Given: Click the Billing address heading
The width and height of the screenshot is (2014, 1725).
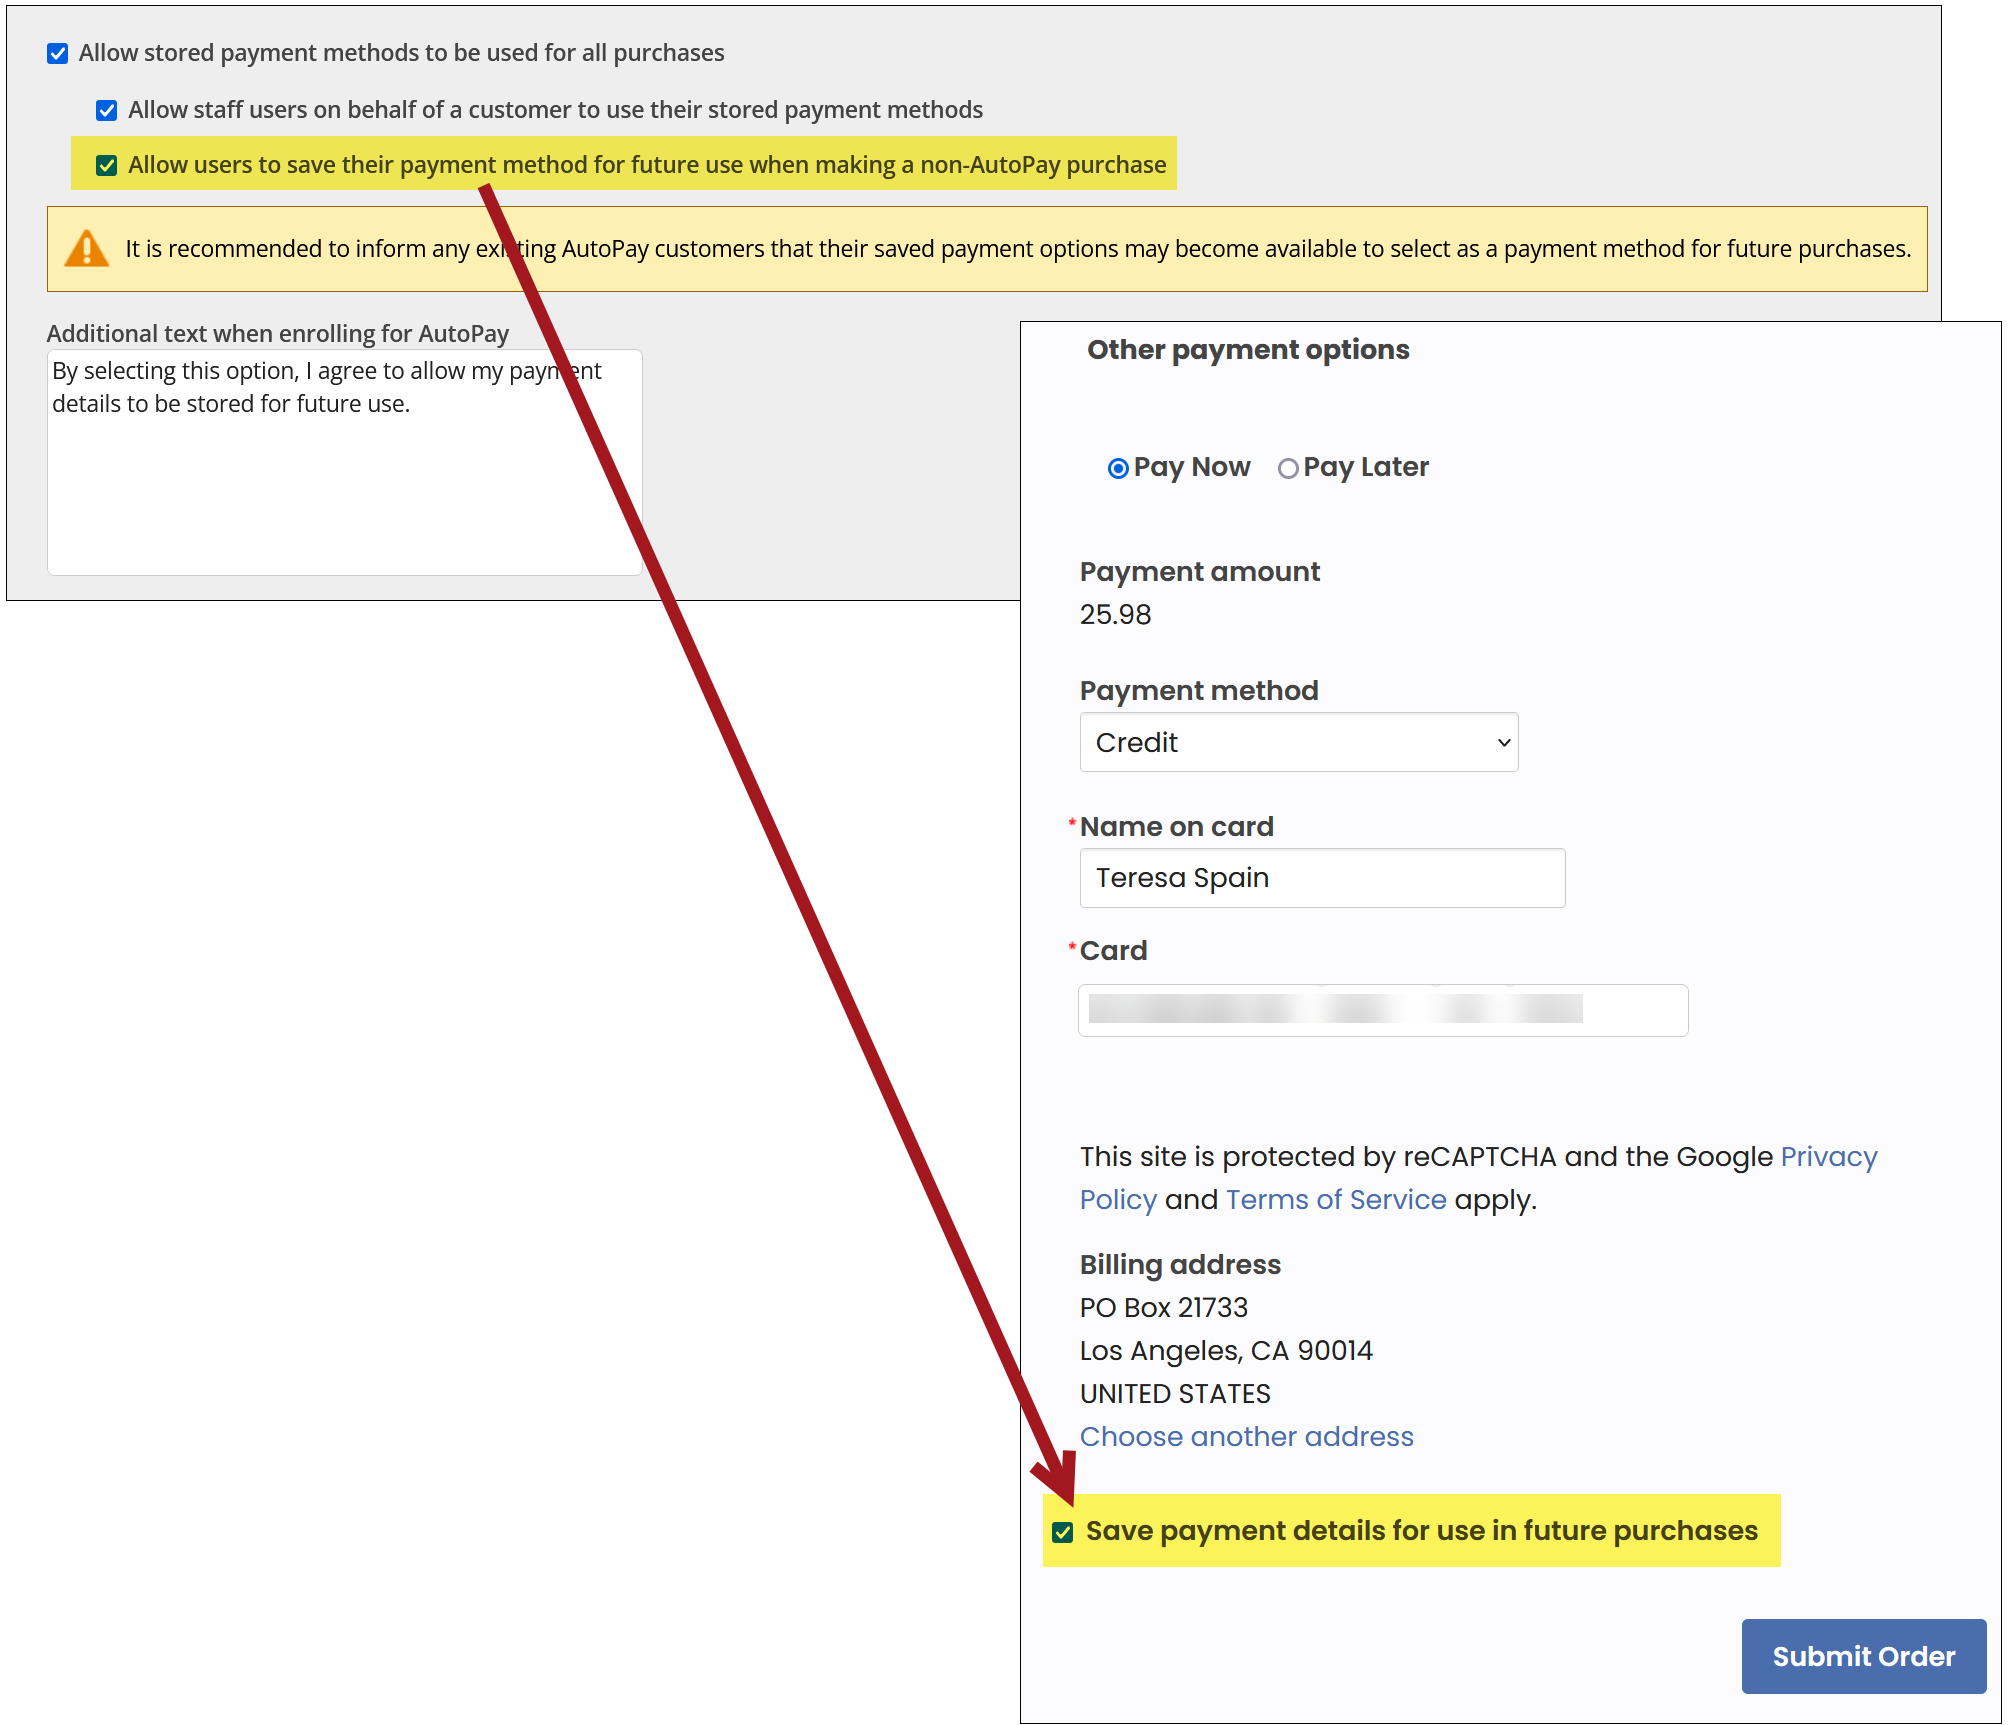Looking at the screenshot, I should (x=1180, y=1265).
